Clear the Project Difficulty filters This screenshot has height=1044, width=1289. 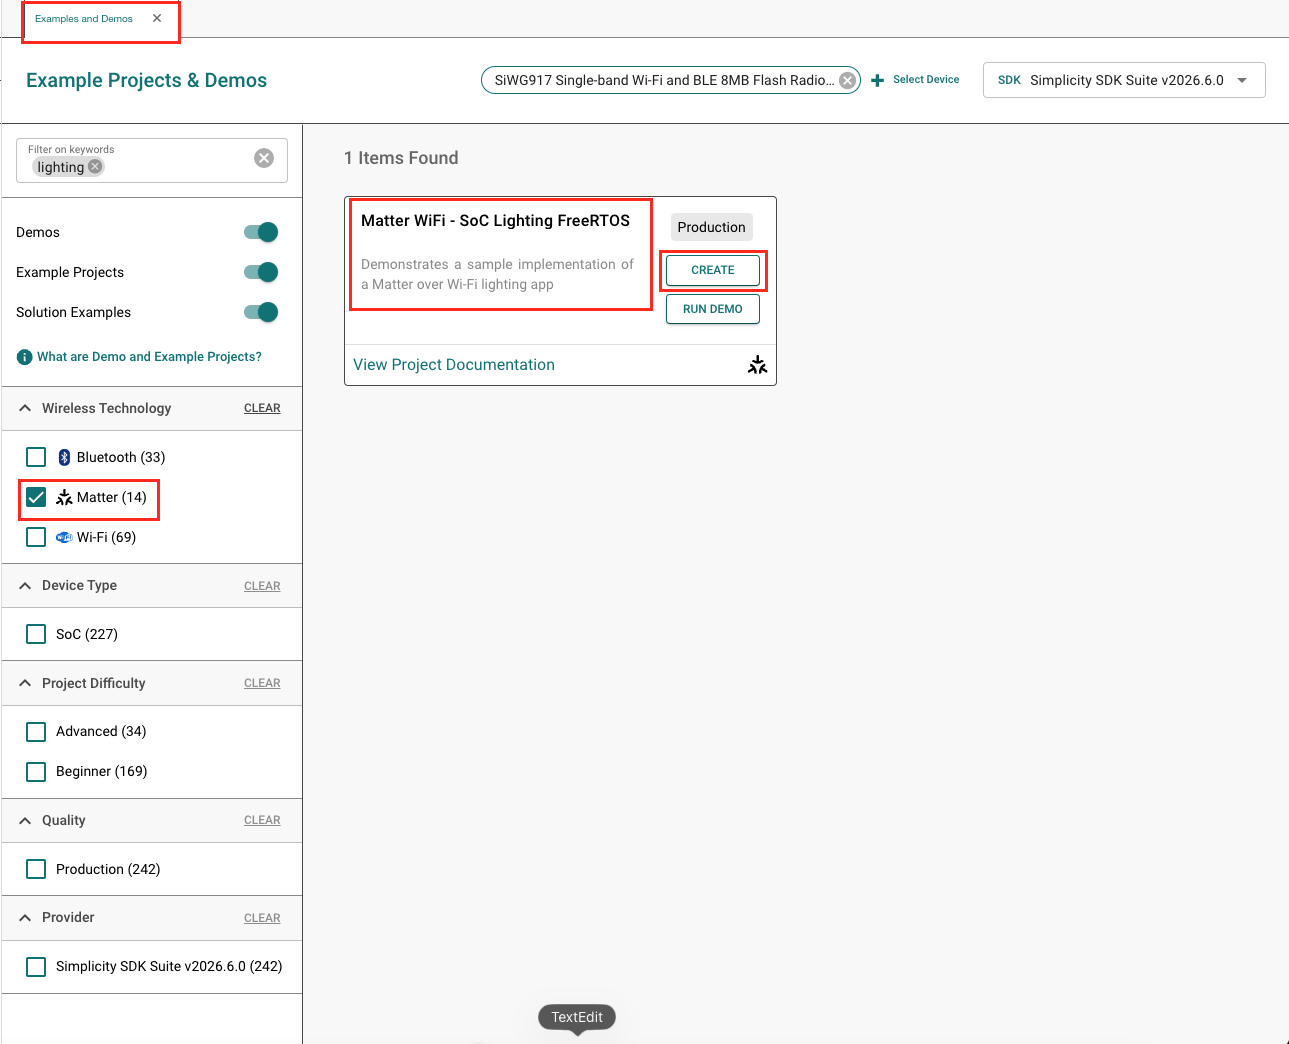tap(262, 683)
